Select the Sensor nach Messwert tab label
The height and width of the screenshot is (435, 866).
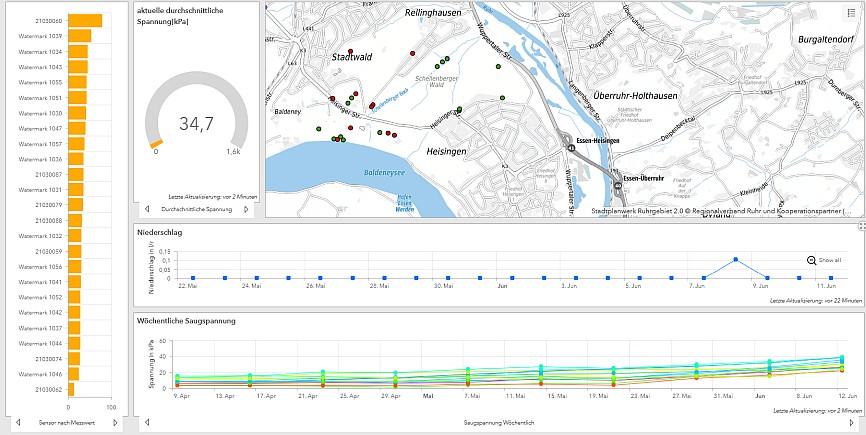67,422
